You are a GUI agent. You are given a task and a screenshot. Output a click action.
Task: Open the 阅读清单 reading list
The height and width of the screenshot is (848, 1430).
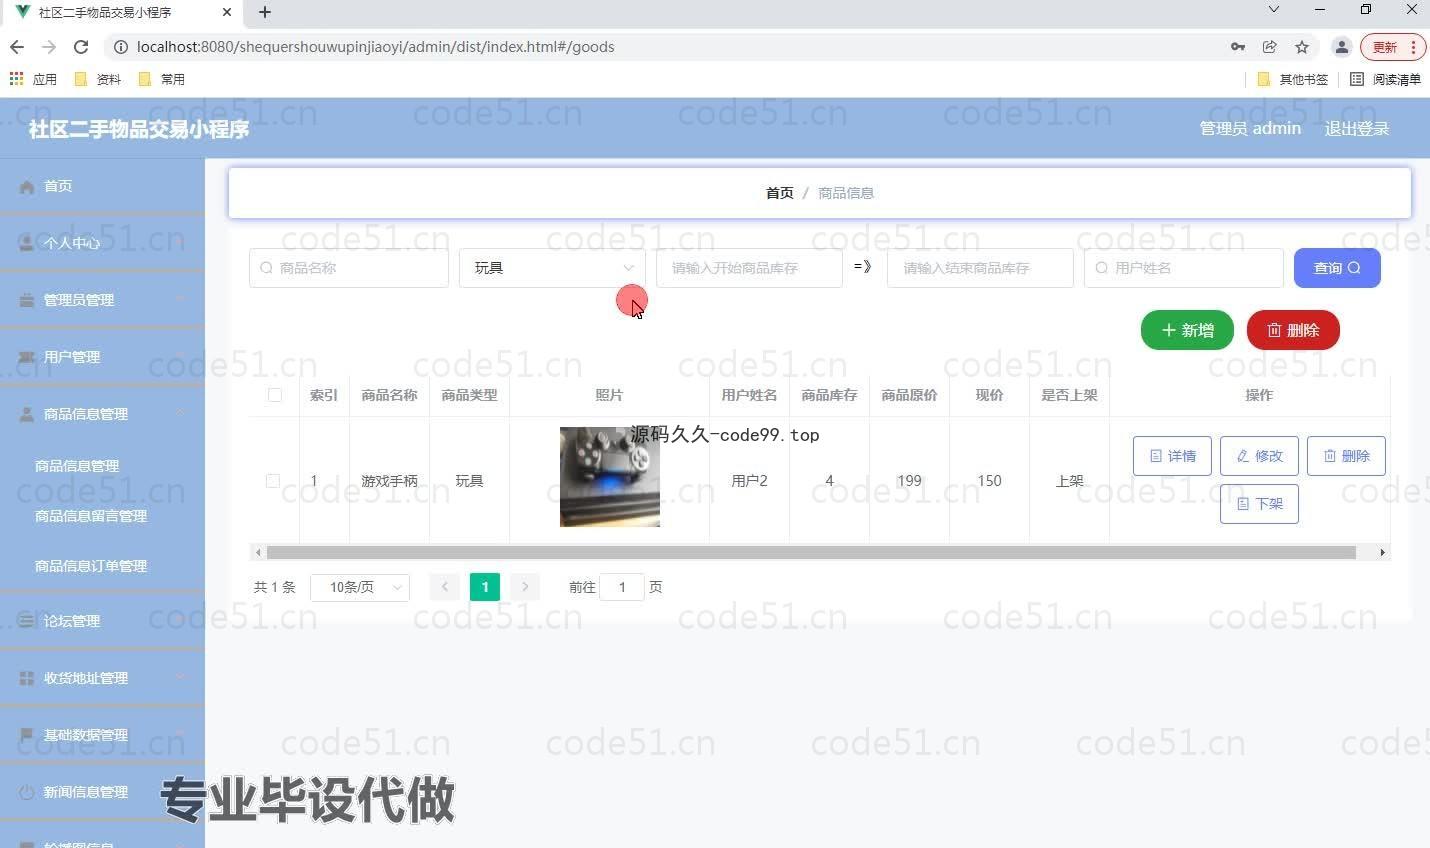tap(1386, 79)
